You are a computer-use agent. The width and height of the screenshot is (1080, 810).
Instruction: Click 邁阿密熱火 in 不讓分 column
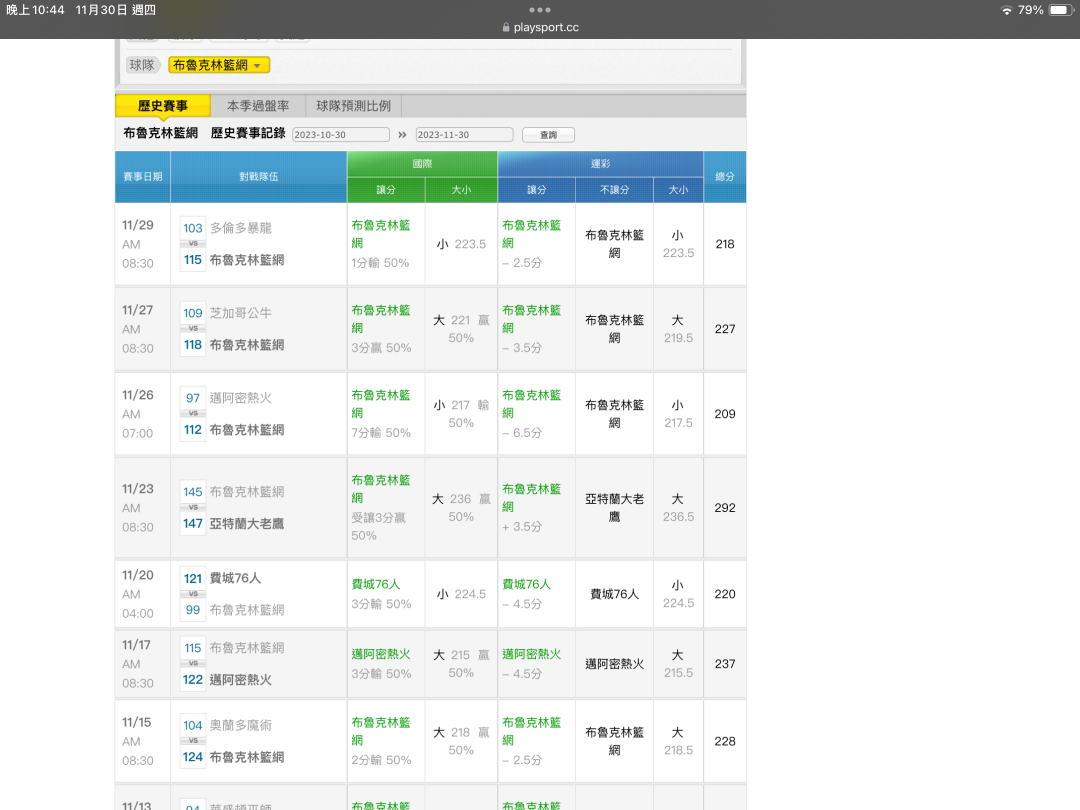point(614,664)
